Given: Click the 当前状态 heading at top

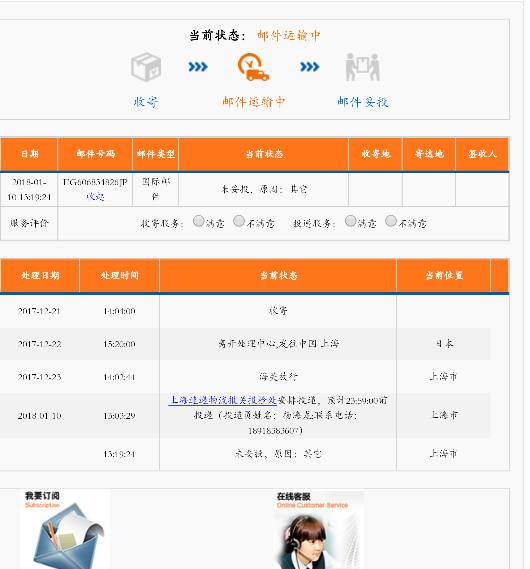Looking at the screenshot, I should point(217,36).
